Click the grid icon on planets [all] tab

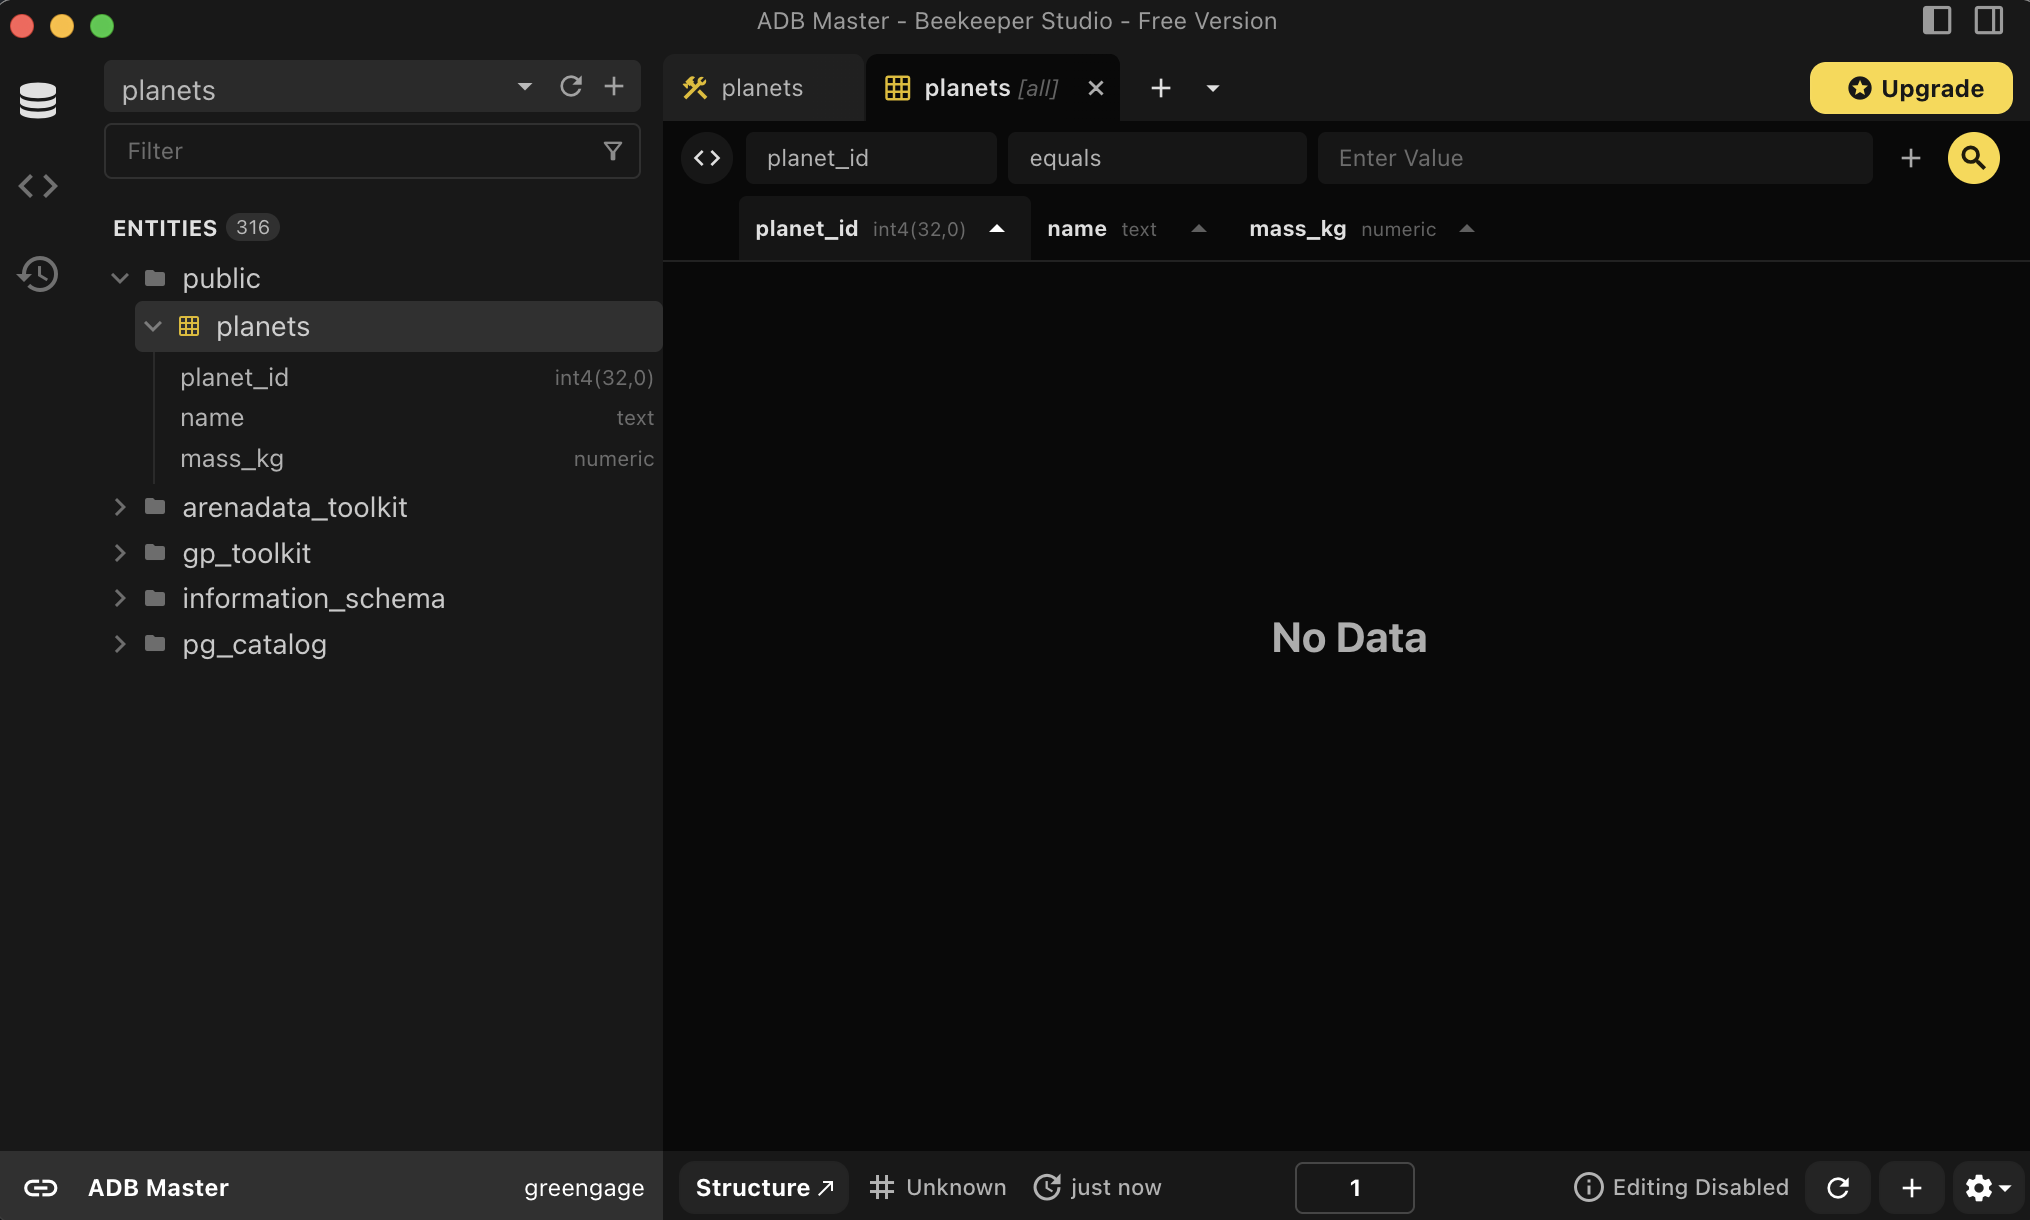click(x=898, y=88)
